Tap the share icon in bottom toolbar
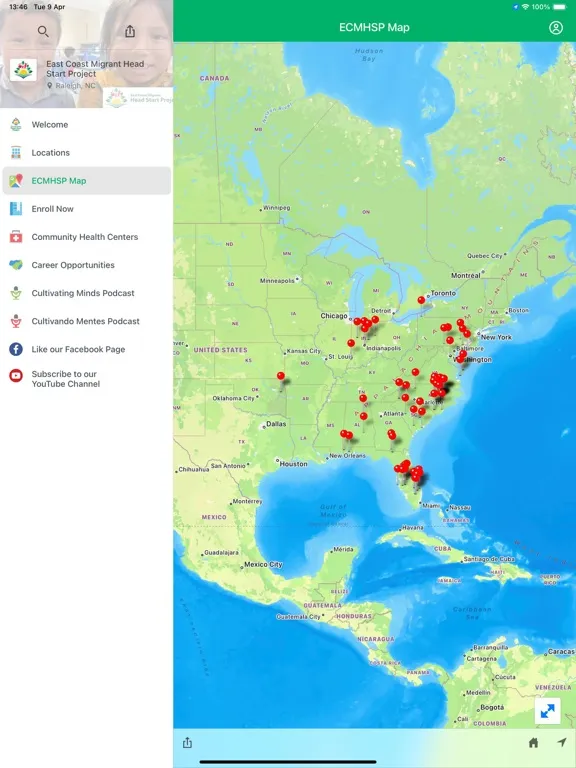Image resolution: width=576 pixels, height=768 pixels. (x=187, y=743)
